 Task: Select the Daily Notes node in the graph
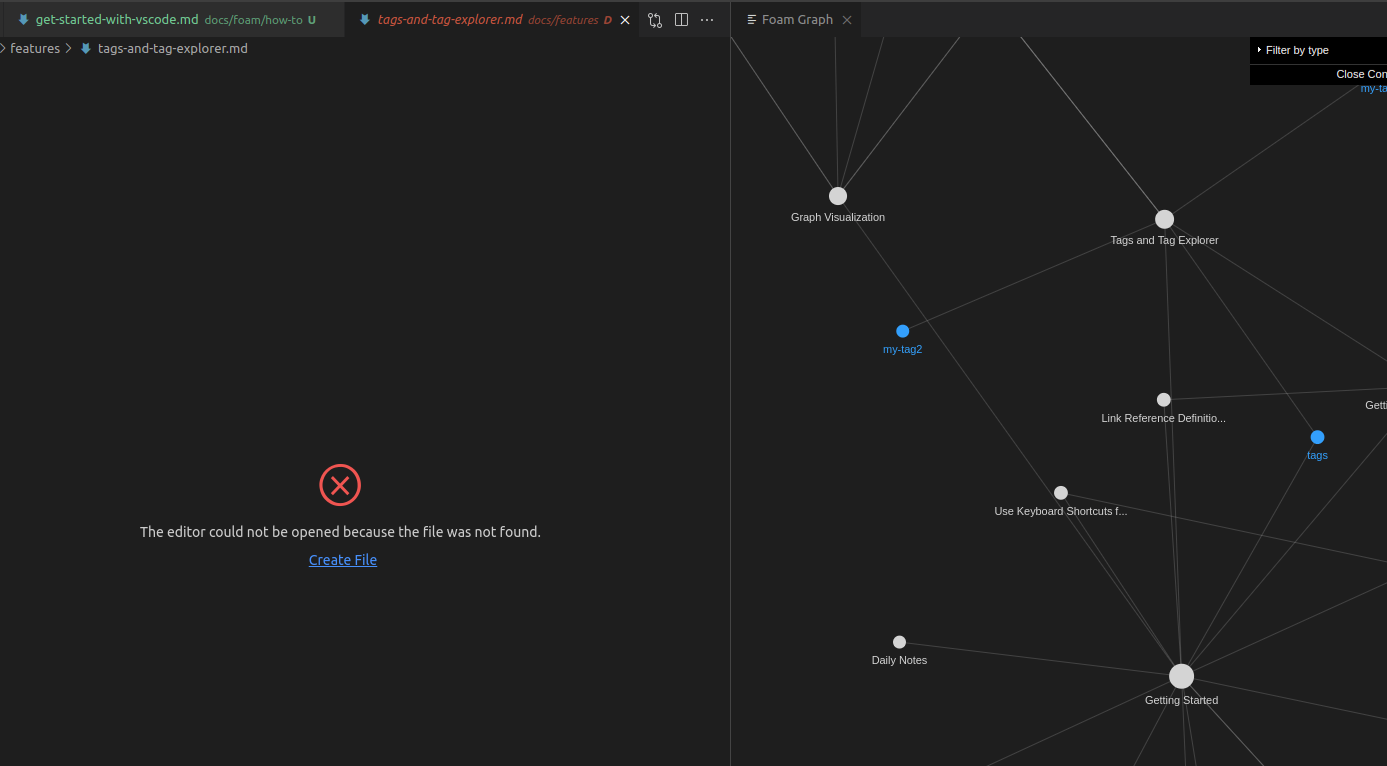898,641
